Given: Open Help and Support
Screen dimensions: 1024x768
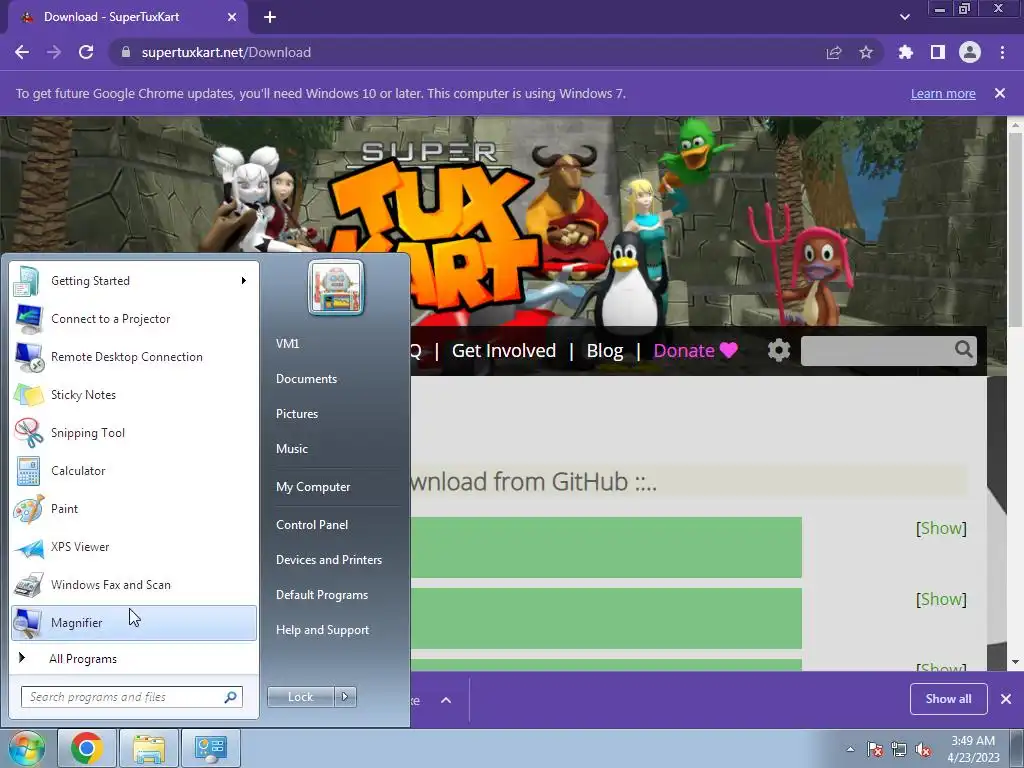Looking at the screenshot, I should (322, 630).
